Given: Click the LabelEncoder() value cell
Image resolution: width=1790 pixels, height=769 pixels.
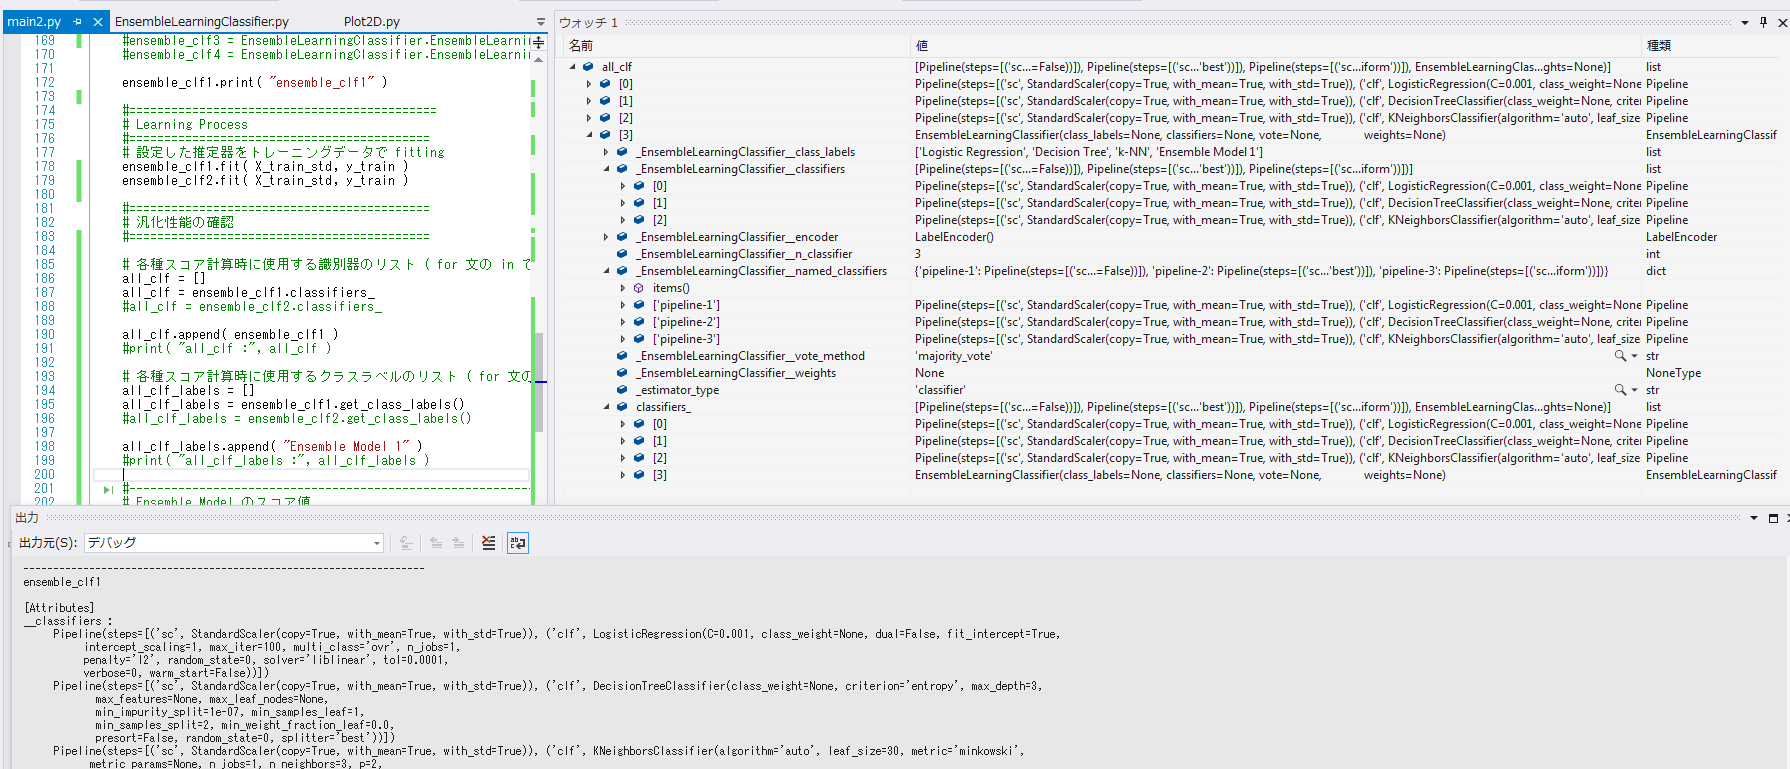Looking at the screenshot, I should pos(954,237).
